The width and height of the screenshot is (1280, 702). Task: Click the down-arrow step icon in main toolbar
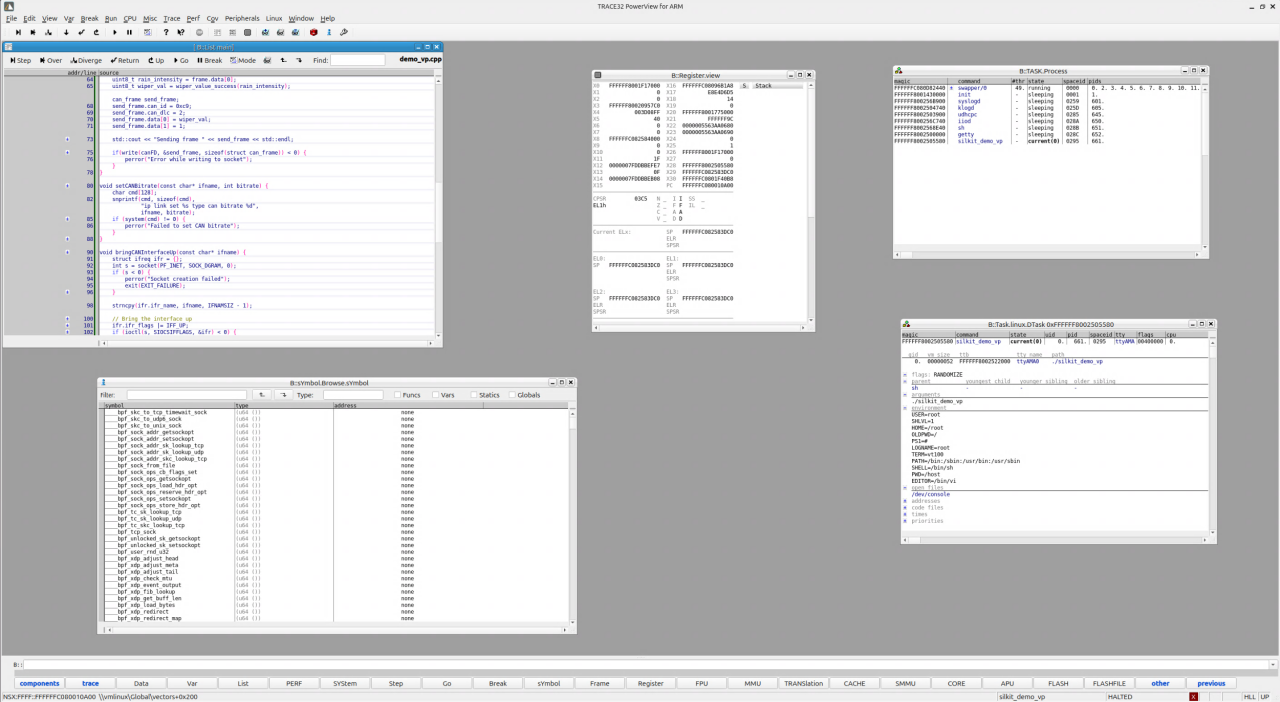(66, 32)
